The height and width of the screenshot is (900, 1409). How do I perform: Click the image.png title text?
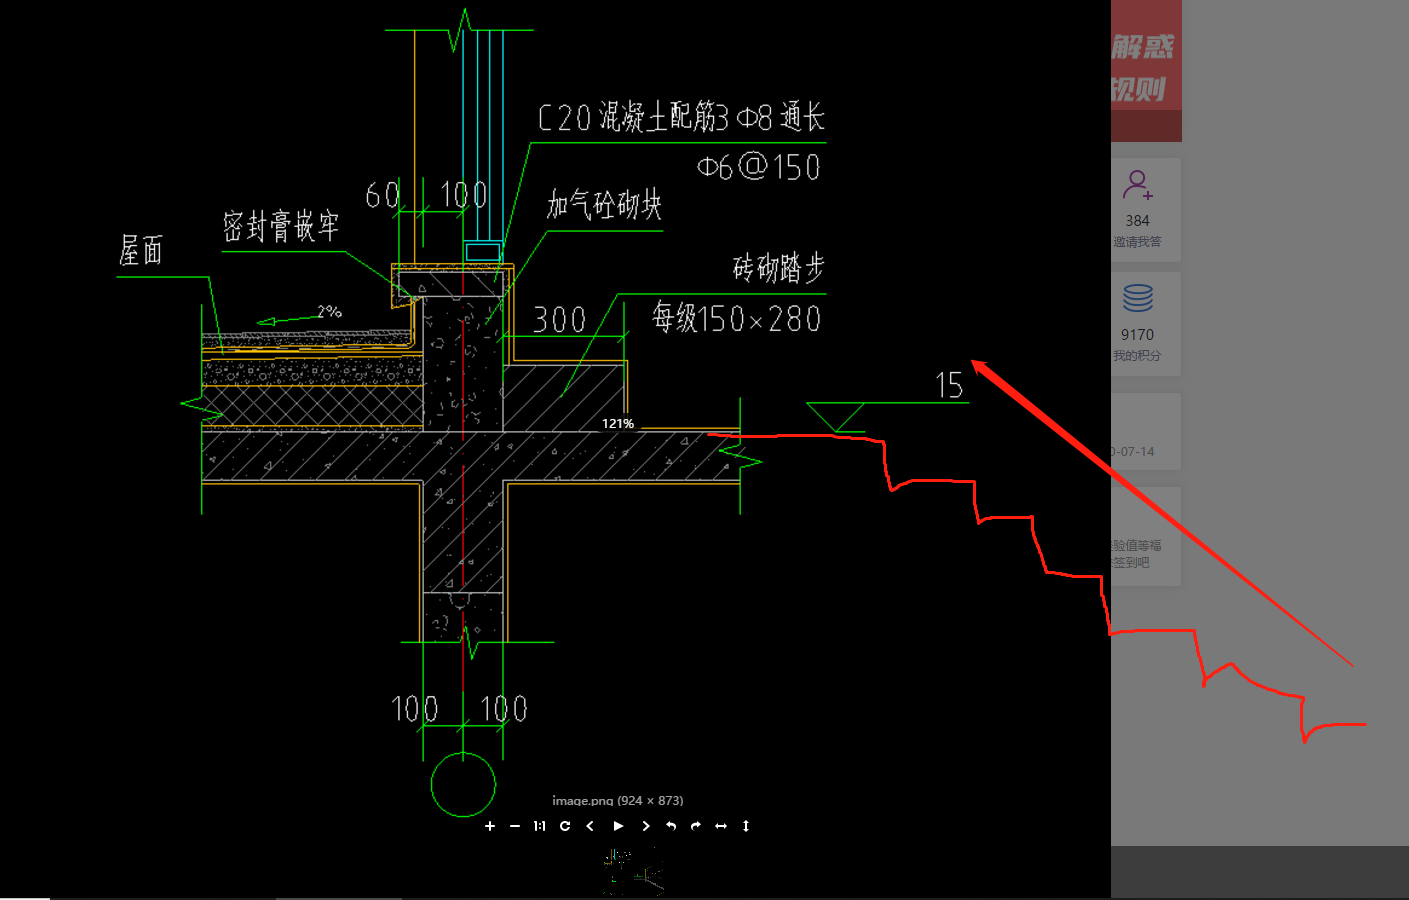tap(618, 800)
